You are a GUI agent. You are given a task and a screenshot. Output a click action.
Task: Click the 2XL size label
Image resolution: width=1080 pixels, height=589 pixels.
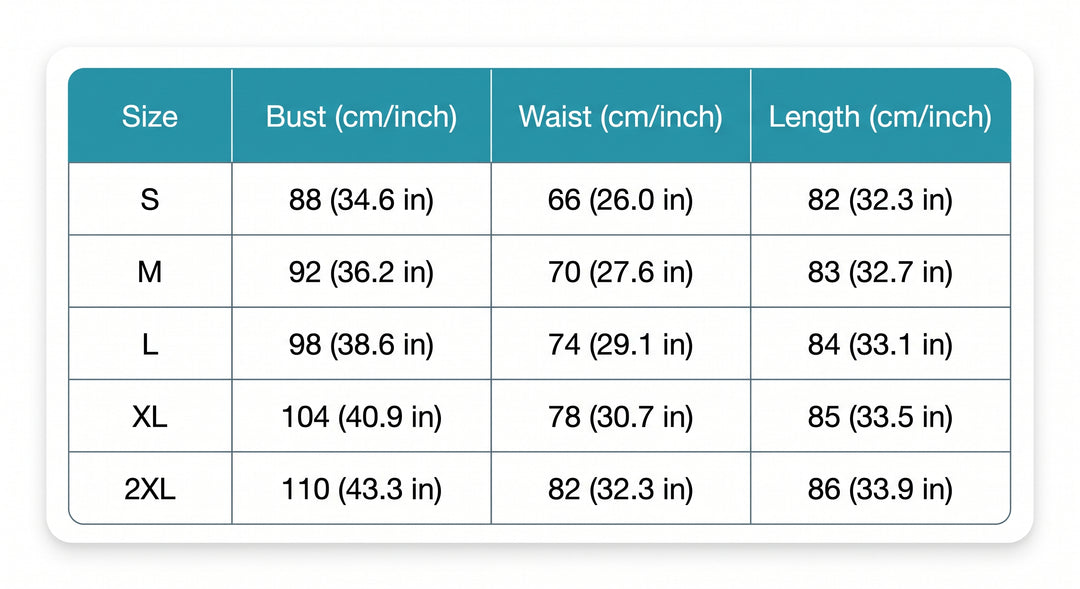150,488
